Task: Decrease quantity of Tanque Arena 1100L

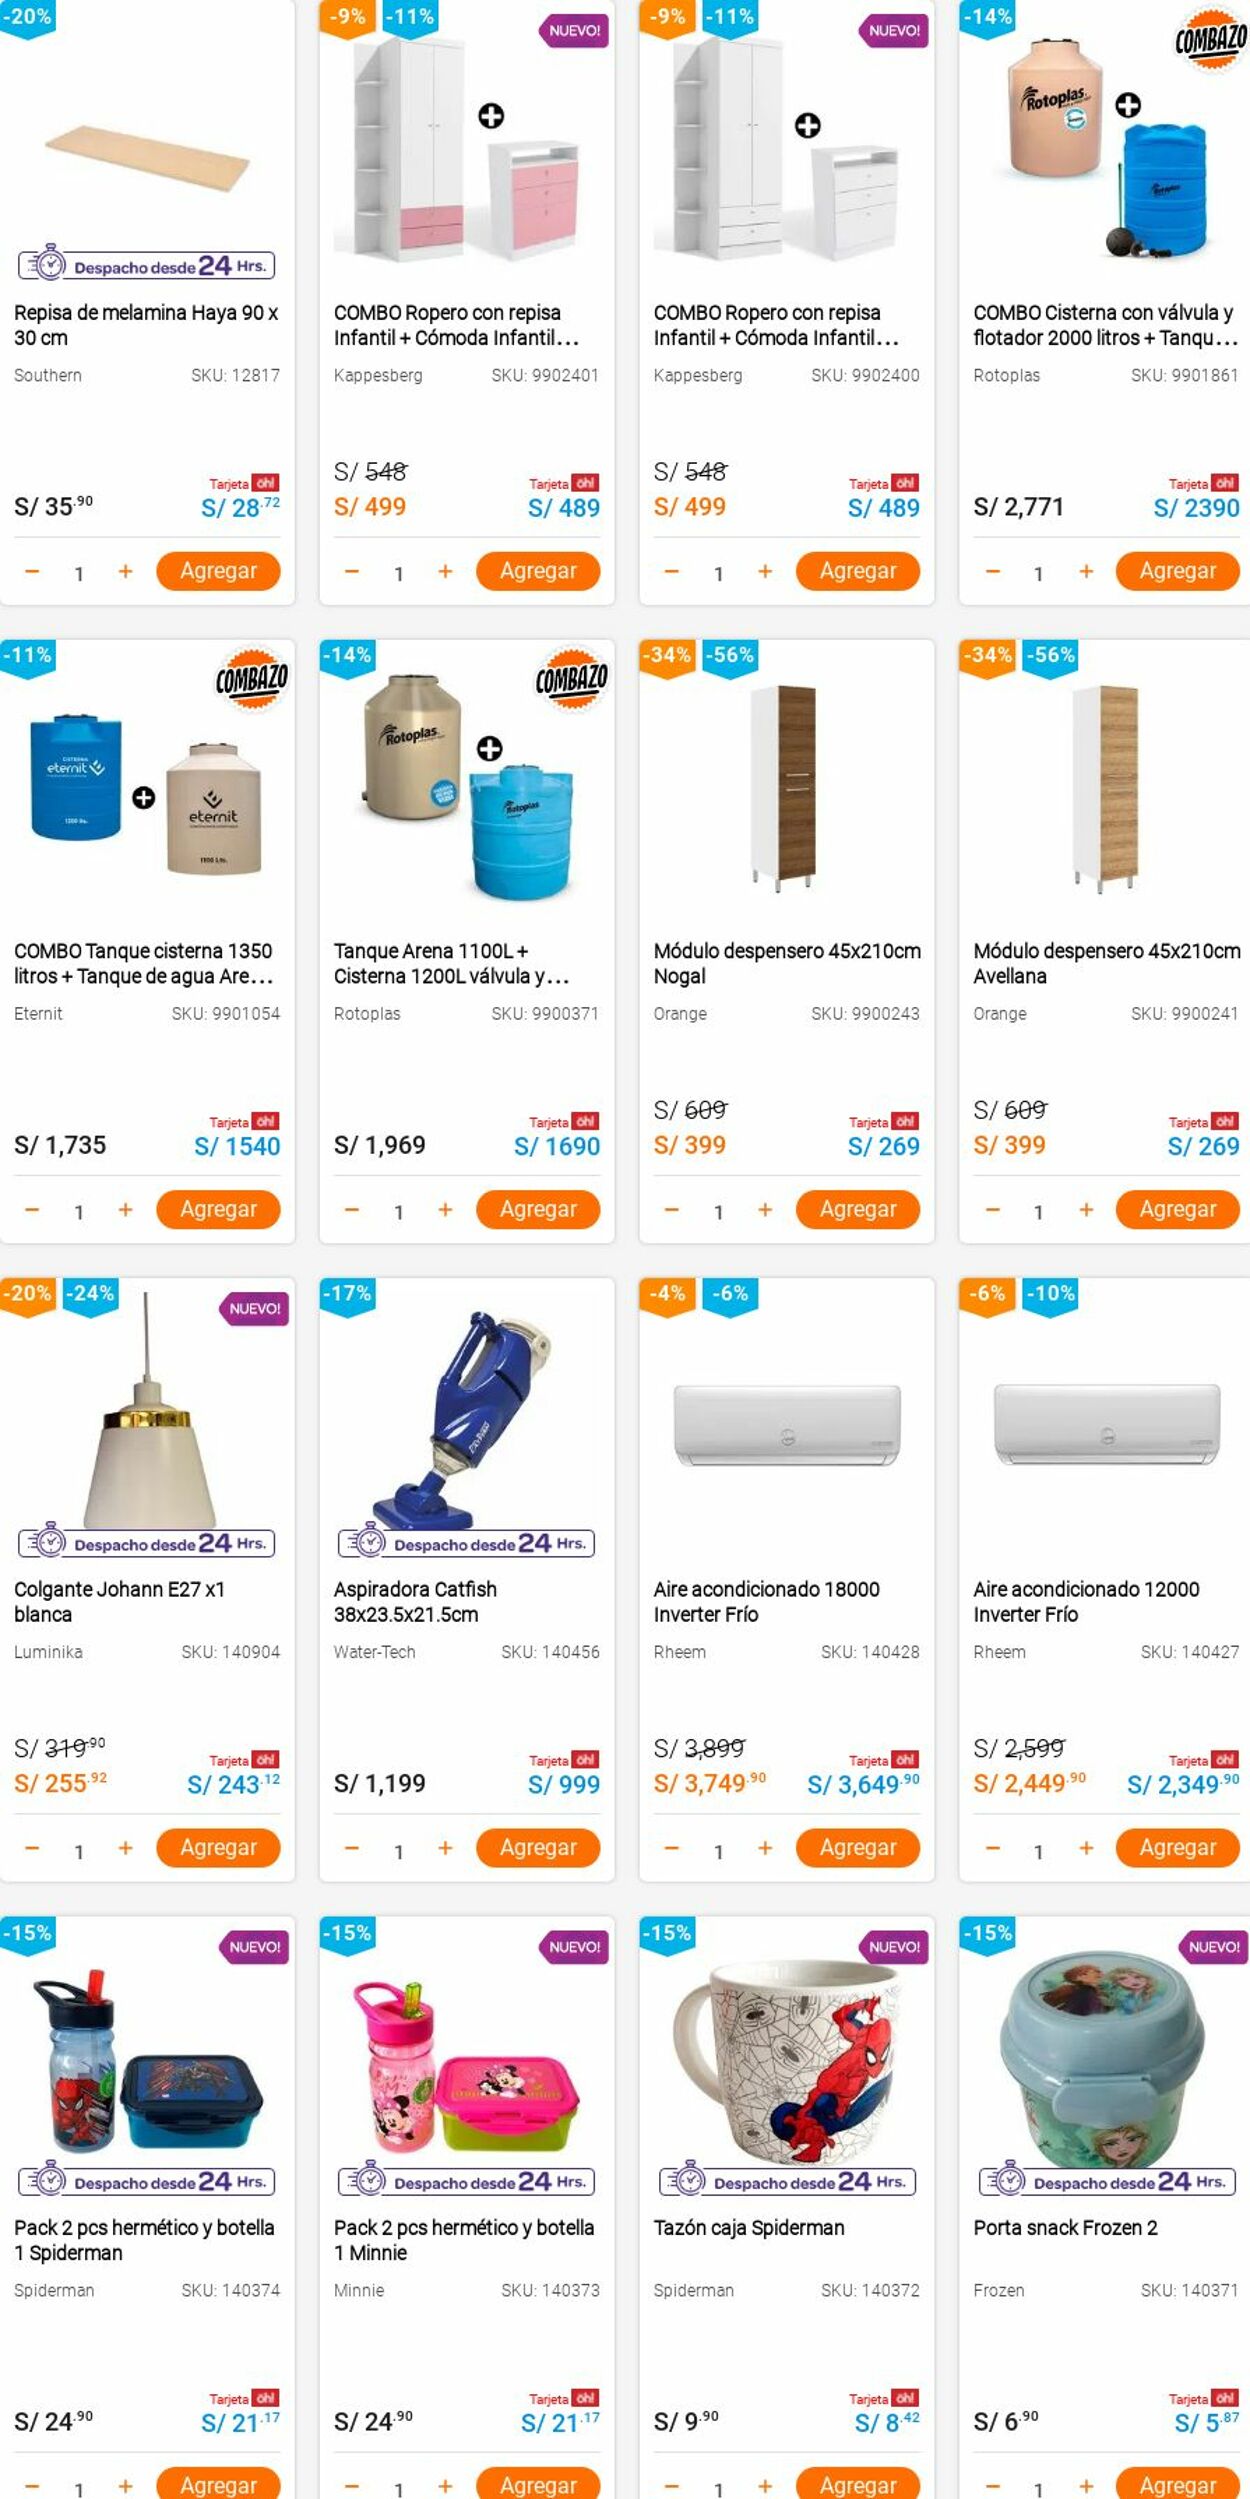Action: 352,1210
